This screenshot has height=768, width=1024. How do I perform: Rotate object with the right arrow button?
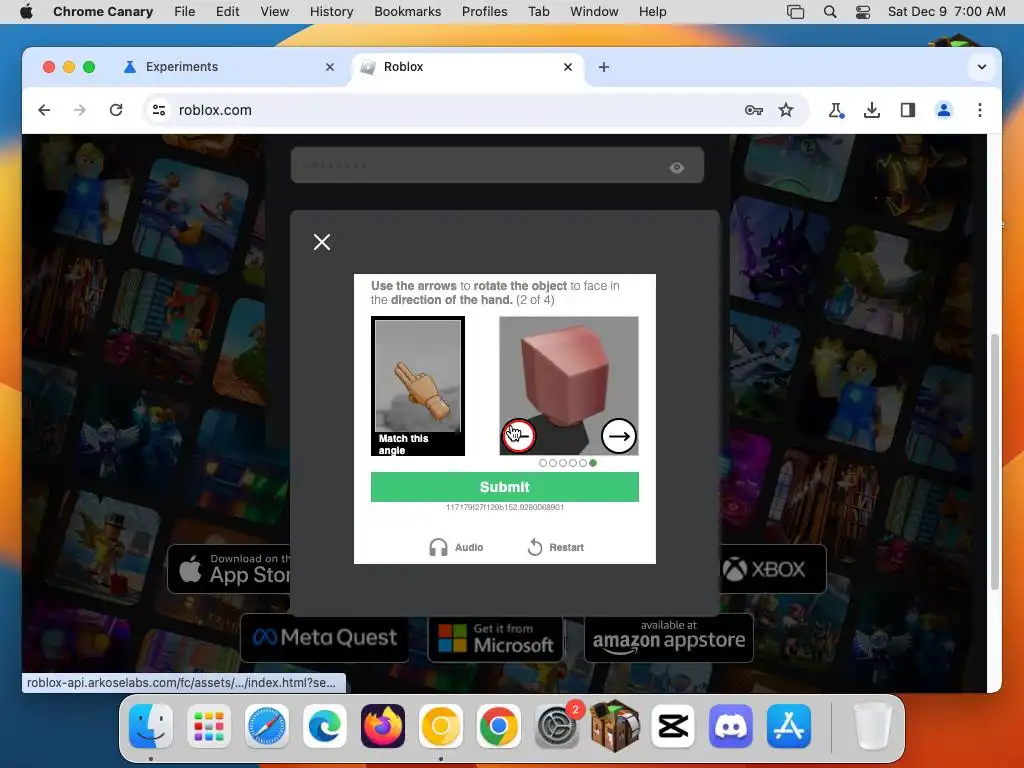pos(618,436)
